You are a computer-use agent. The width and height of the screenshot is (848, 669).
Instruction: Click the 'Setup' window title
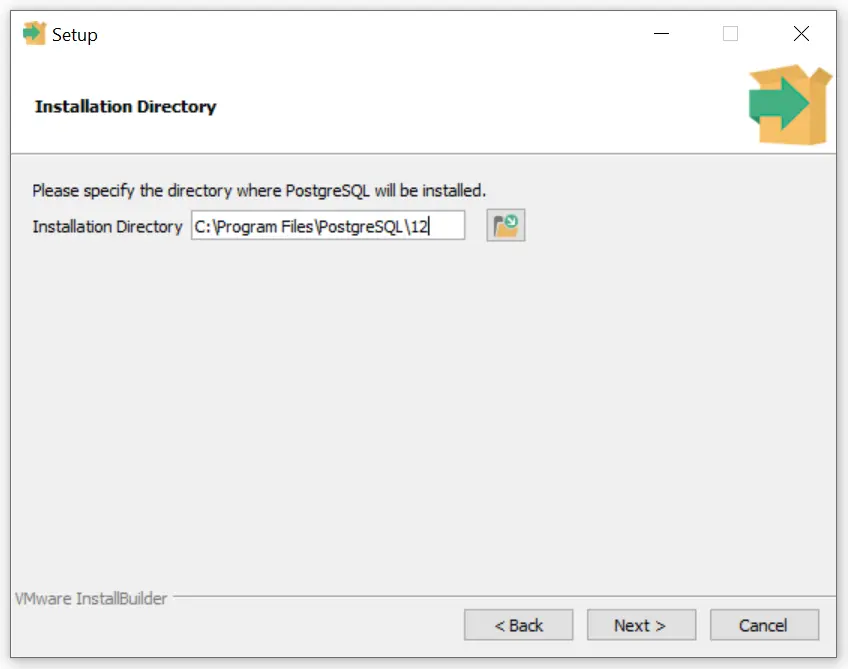[75, 35]
